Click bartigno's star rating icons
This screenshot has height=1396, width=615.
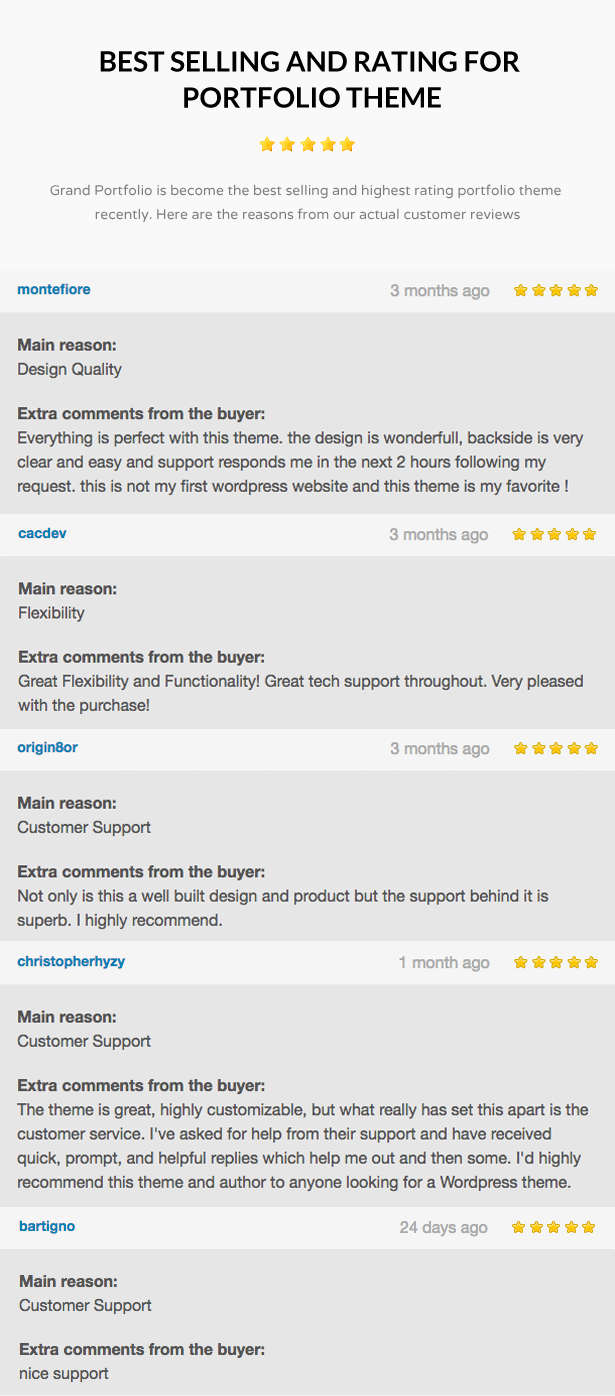[553, 1226]
